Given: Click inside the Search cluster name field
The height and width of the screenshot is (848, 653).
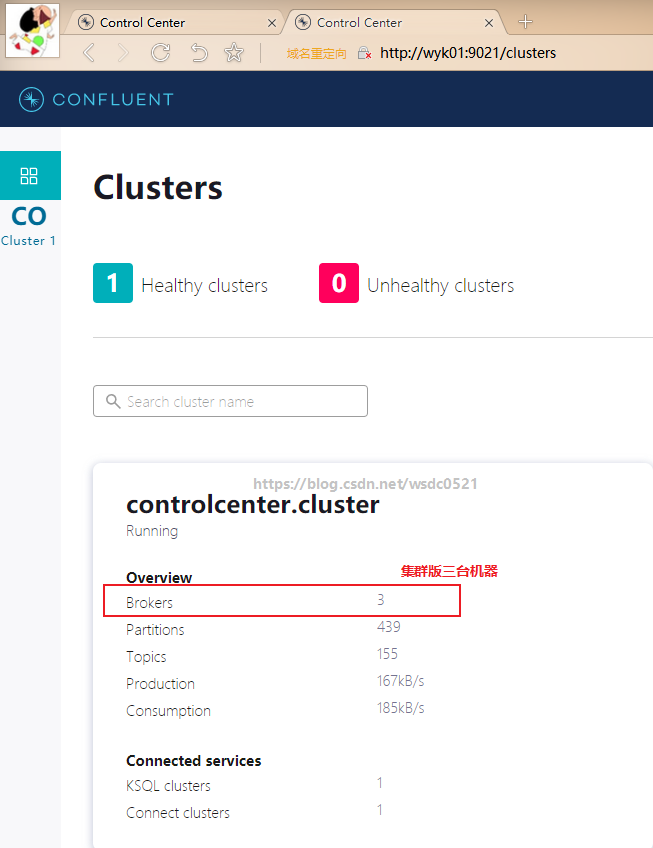Looking at the screenshot, I should point(230,401).
